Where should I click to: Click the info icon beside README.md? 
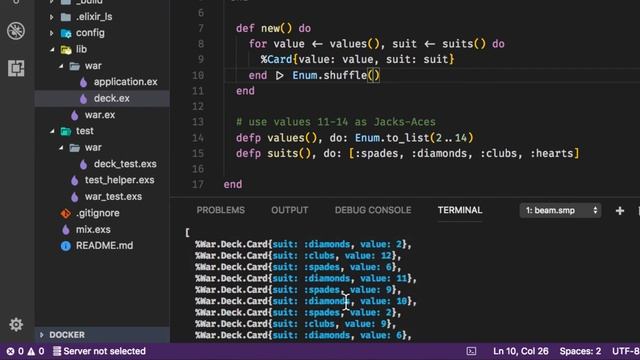click(x=66, y=246)
